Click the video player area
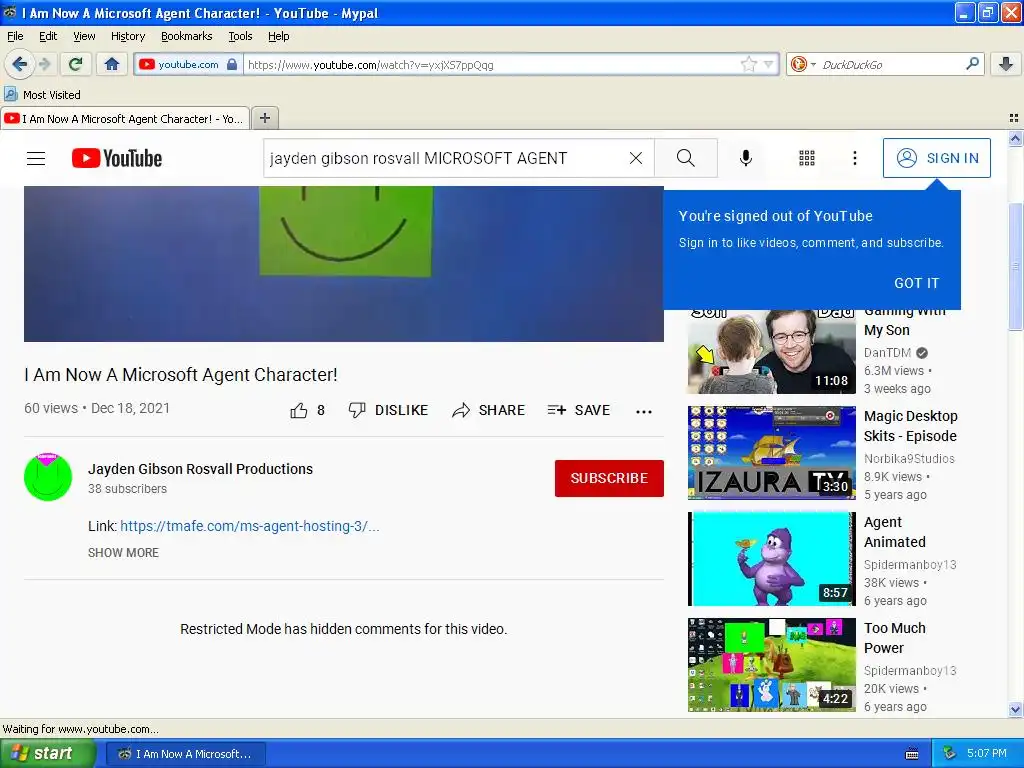Viewport: 1024px width, 768px height. (x=344, y=264)
